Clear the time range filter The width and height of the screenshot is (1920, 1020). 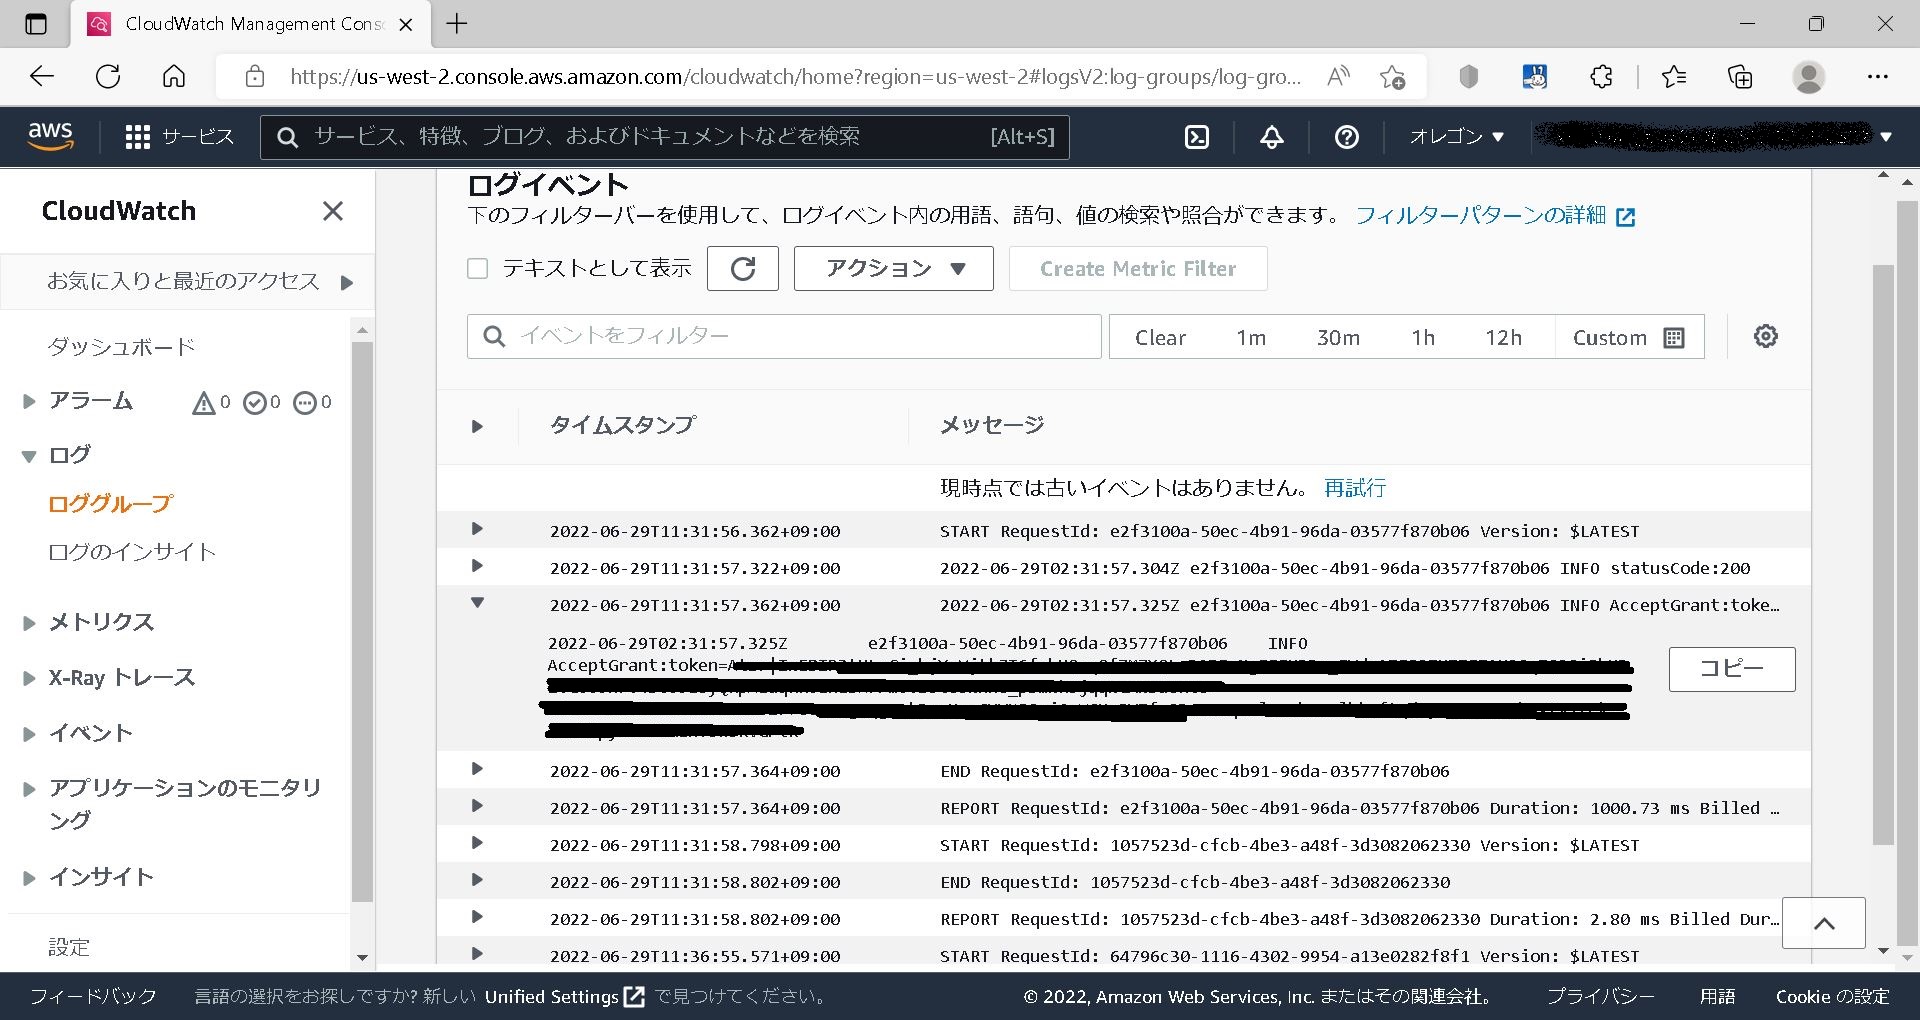tap(1160, 338)
